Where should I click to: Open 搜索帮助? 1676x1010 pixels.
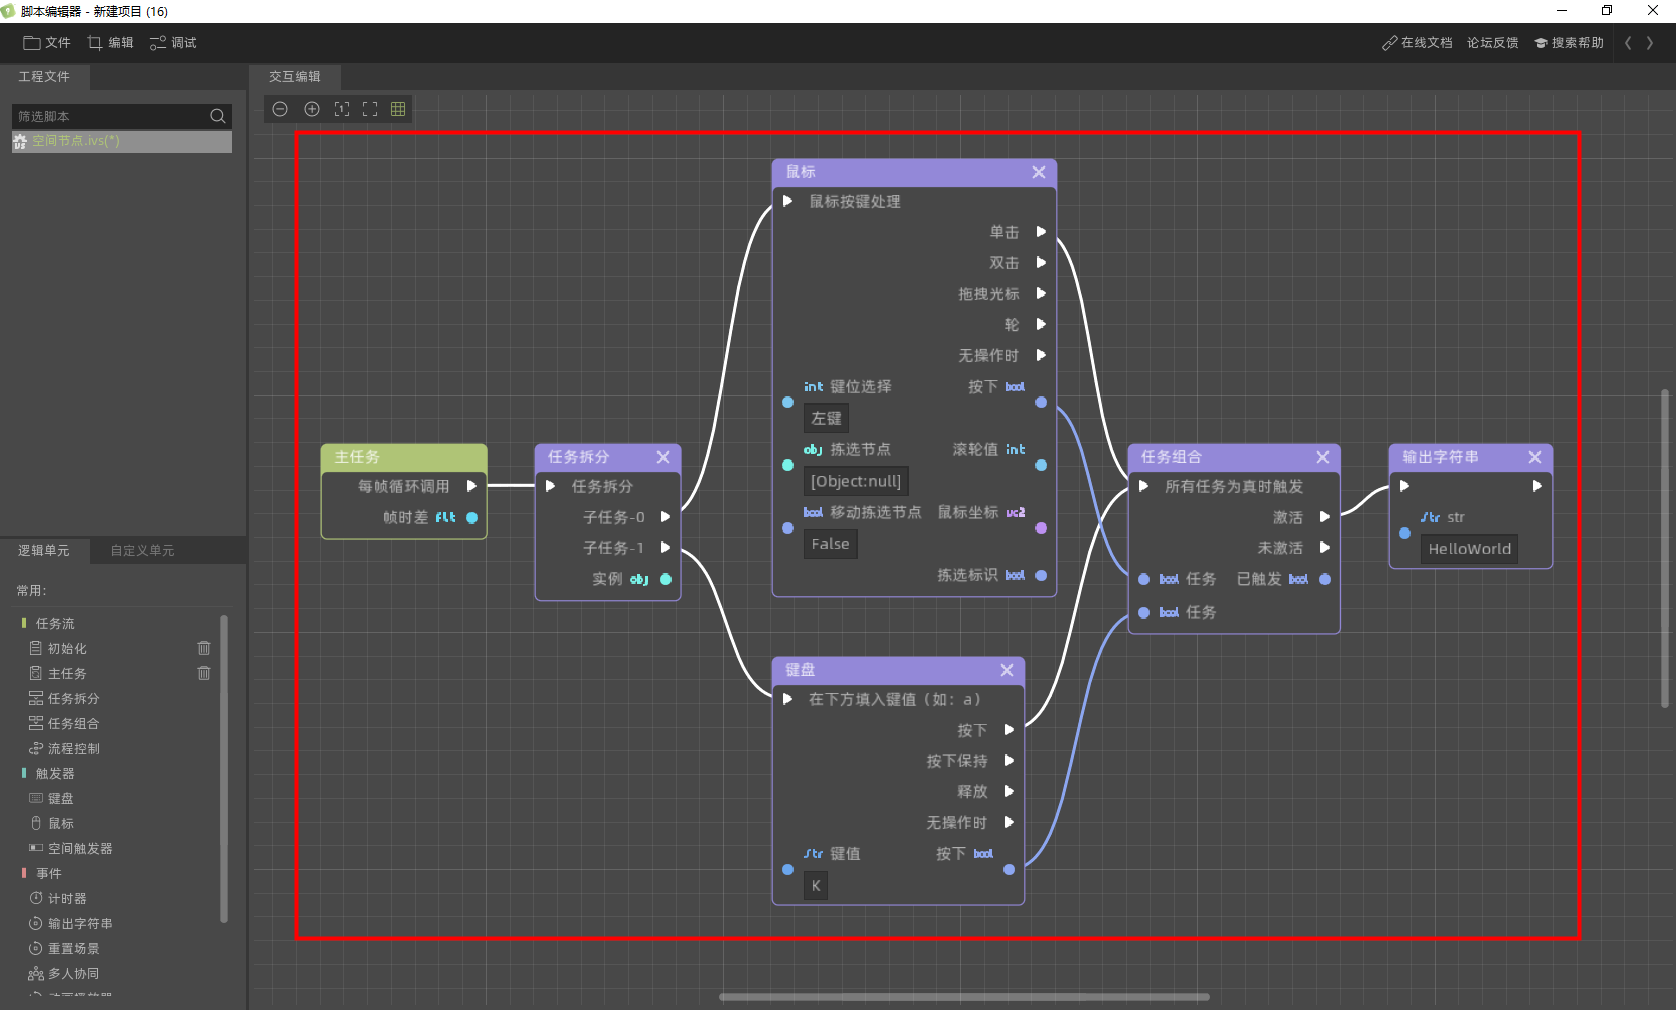(x=1569, y=43)
